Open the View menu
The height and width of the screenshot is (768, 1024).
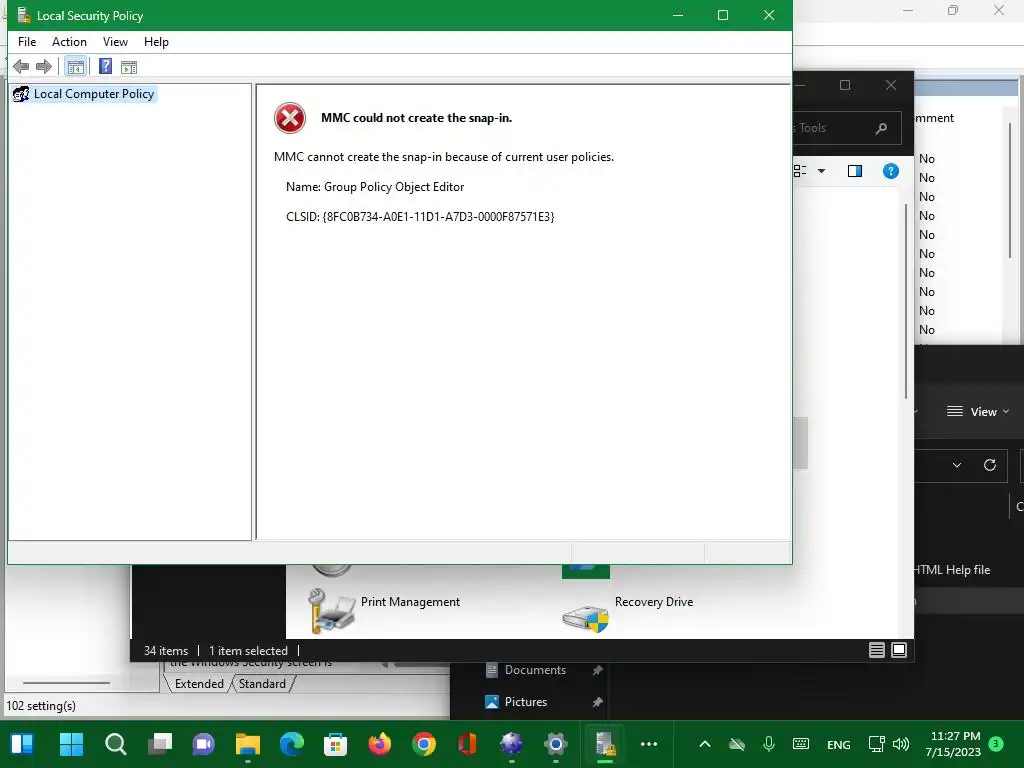tap(115, 42)
